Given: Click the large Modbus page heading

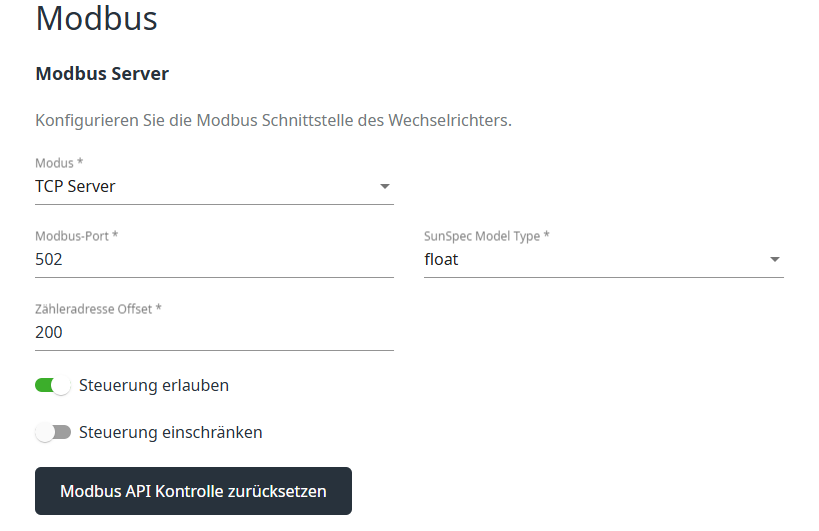Looking at the screenshot, I should [x=96, y=18].
